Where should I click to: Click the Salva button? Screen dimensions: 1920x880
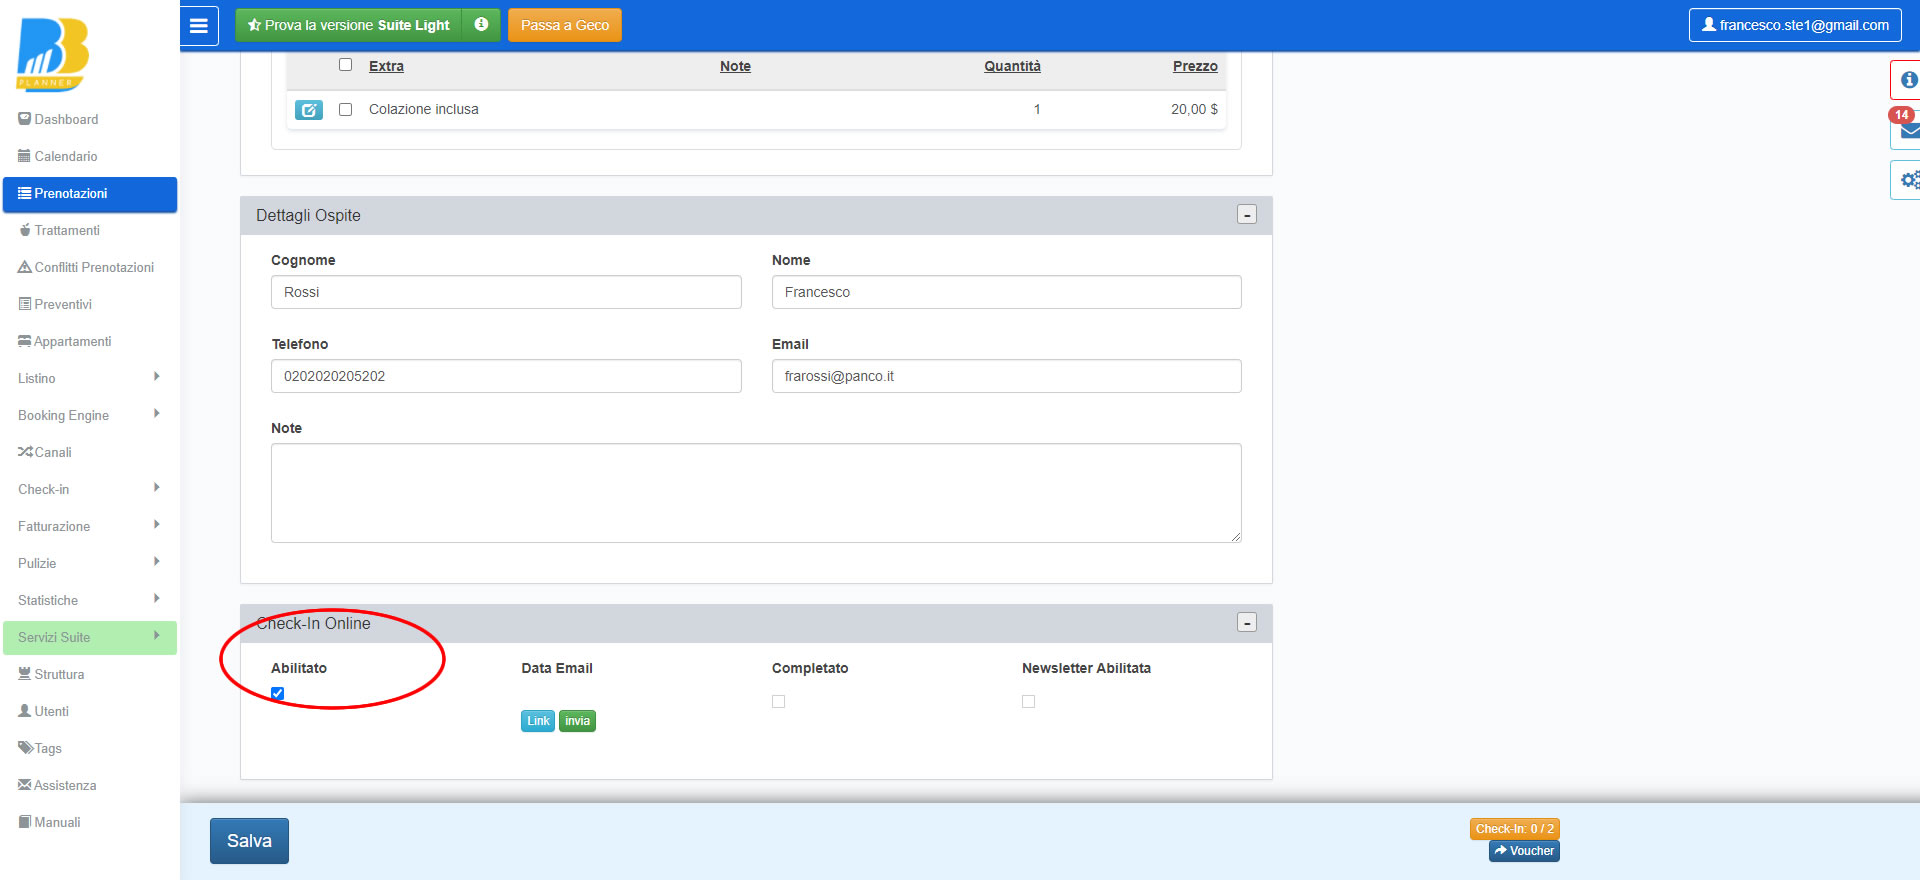(249, 841)
